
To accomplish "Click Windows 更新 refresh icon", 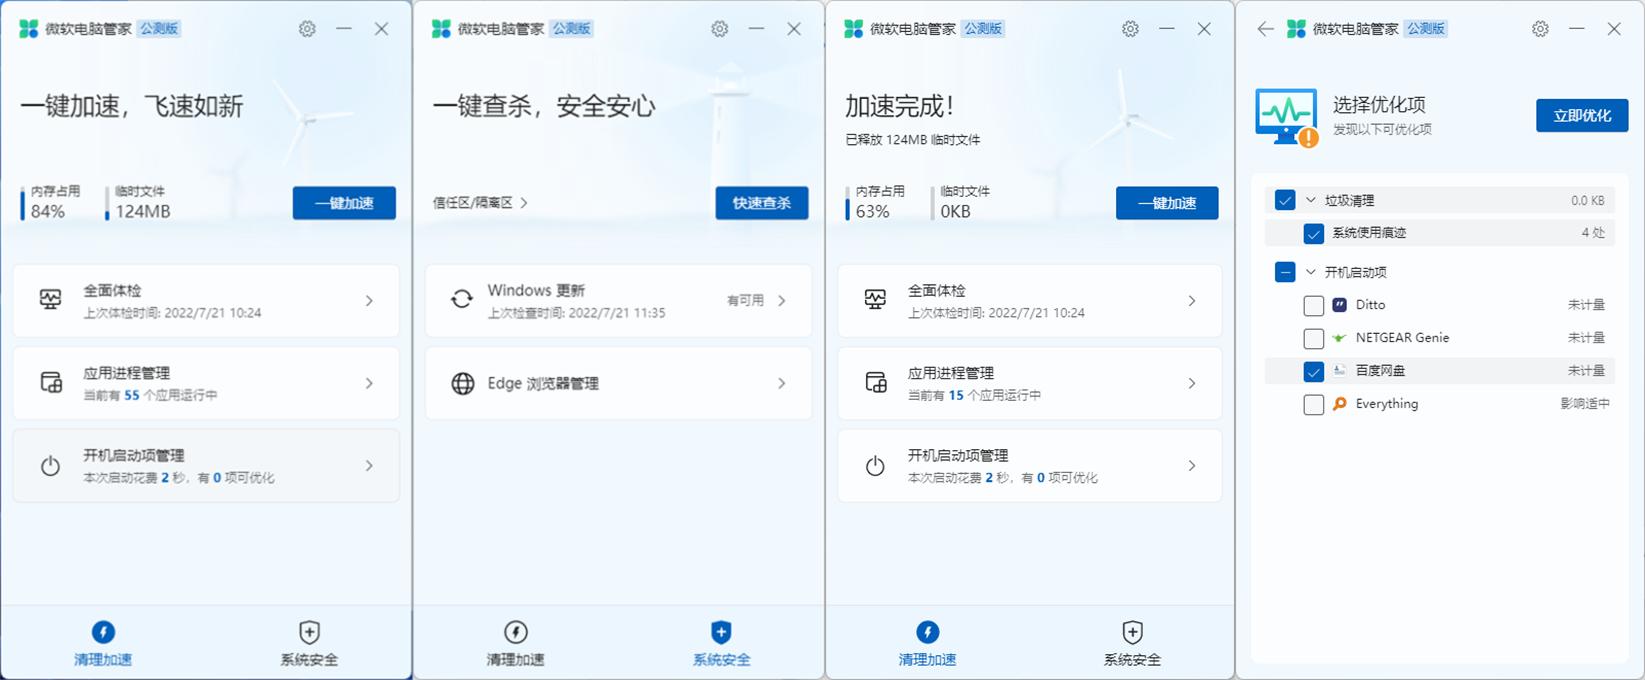I will pyautogui.click(x=462, y=300).
